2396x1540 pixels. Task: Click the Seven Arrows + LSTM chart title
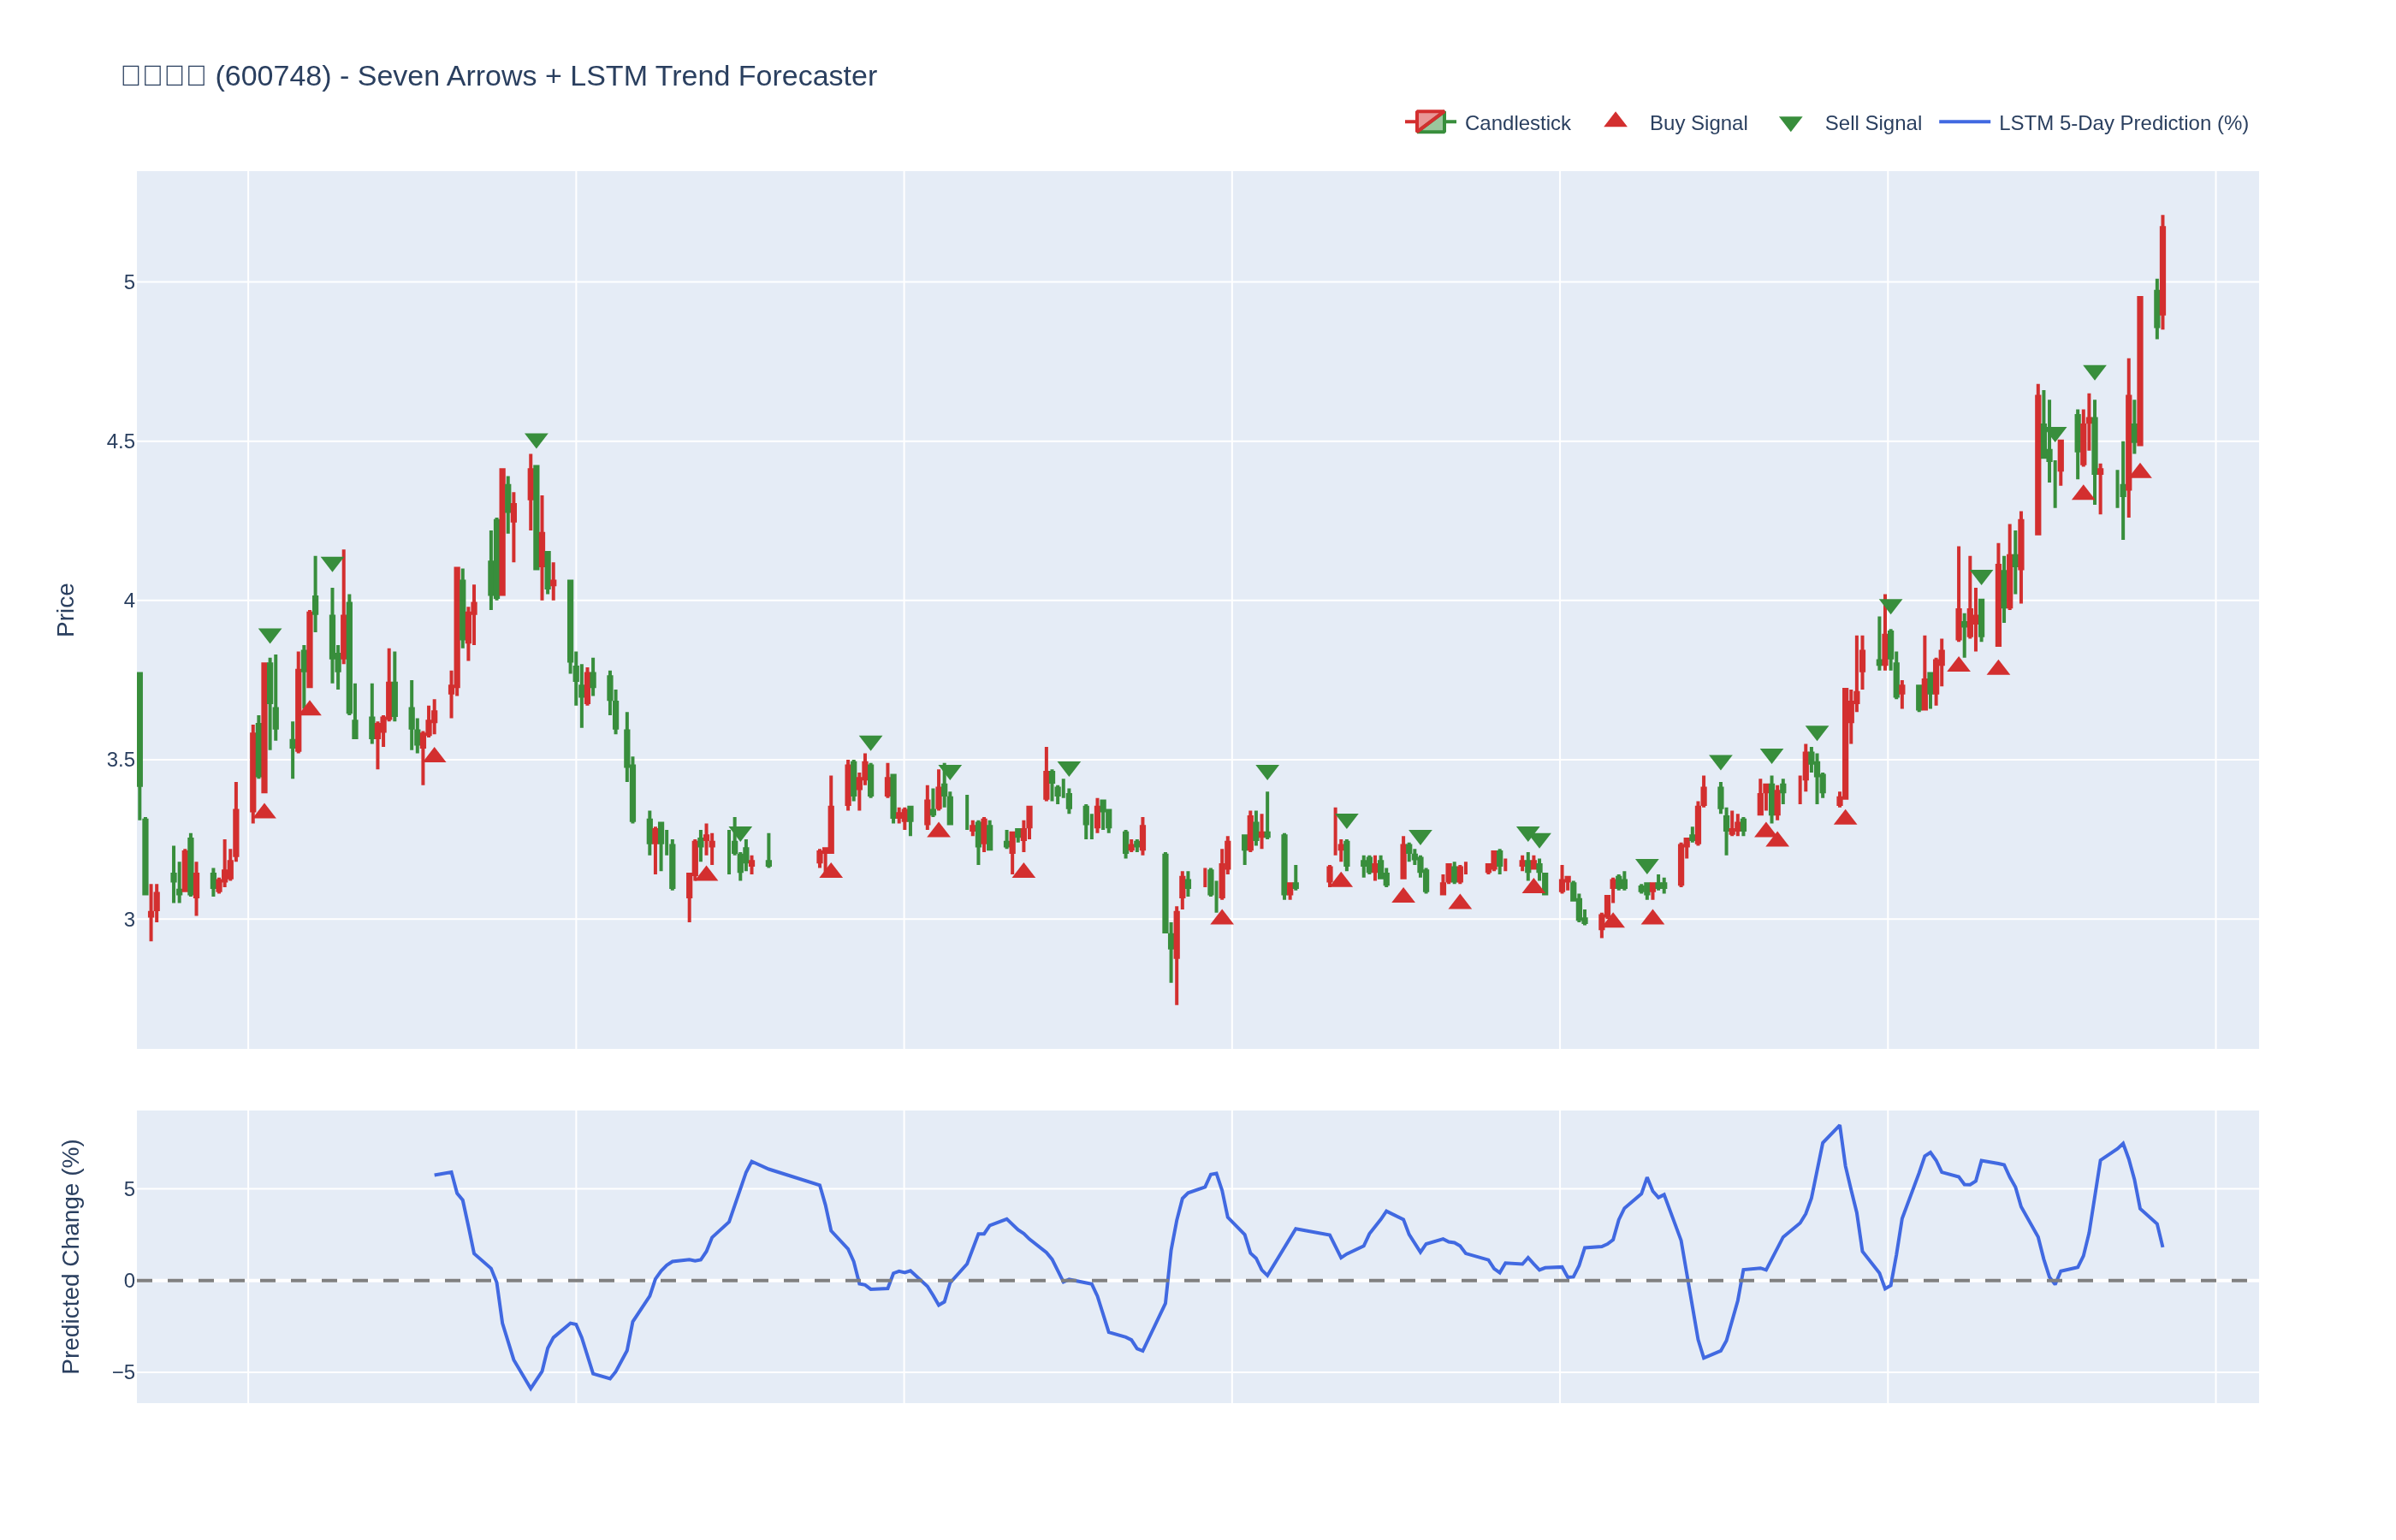coord(498,76)
